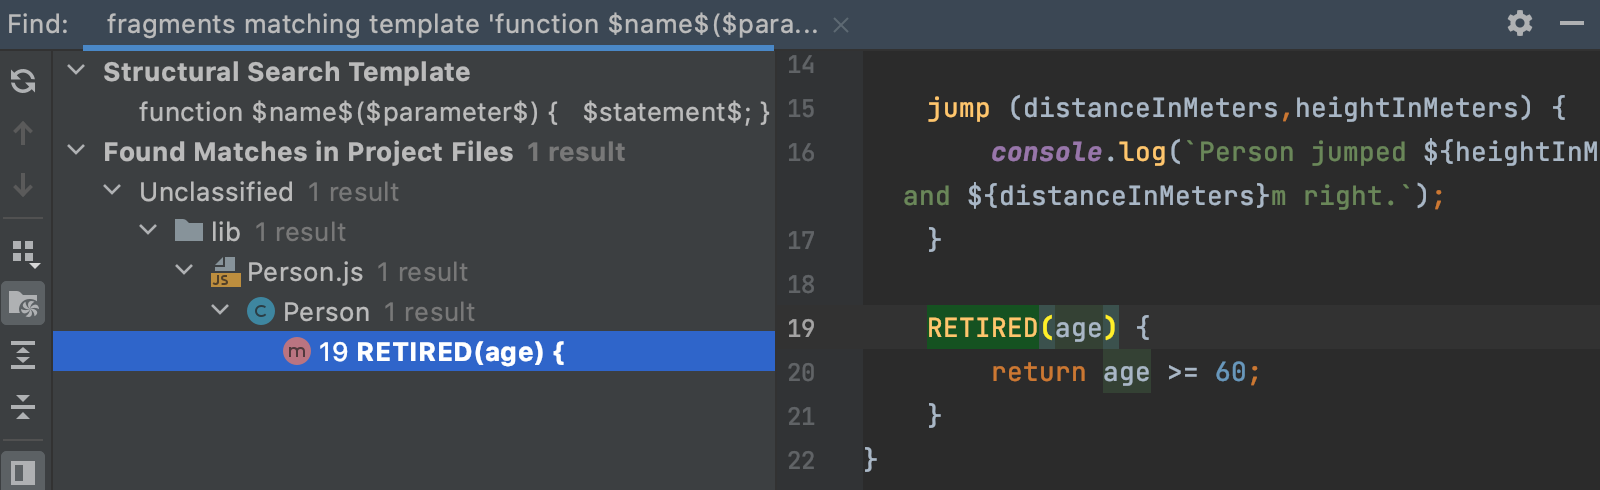Select the Person.js file result
The height and width of the screenshot is (490, 1600).
coord(305,272)
